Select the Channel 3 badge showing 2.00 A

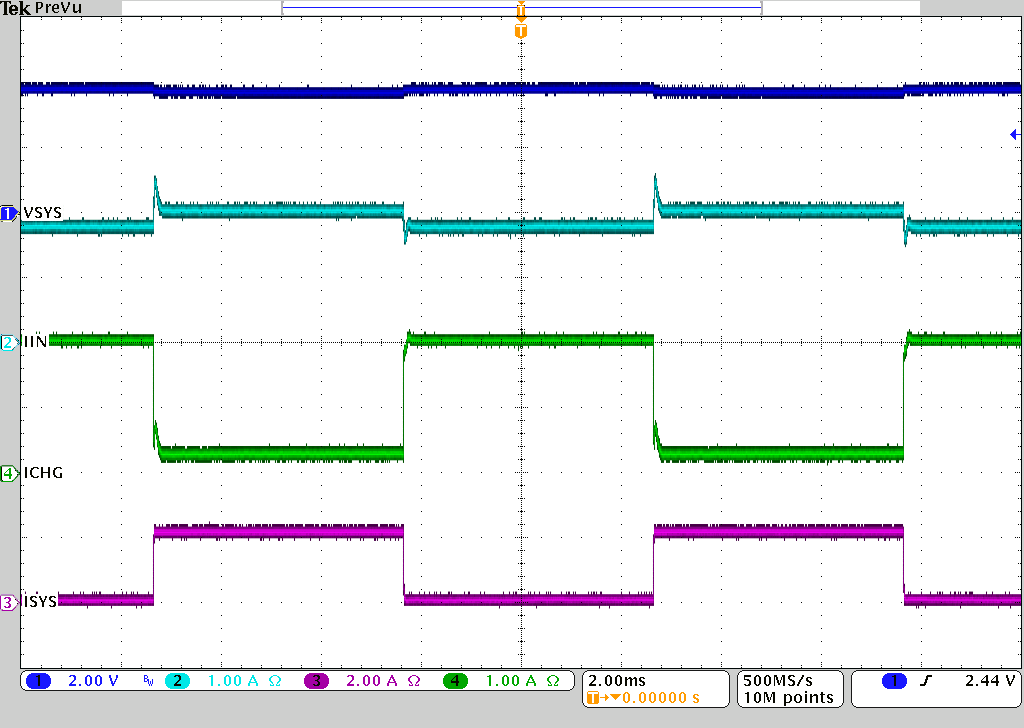[315, 681]
